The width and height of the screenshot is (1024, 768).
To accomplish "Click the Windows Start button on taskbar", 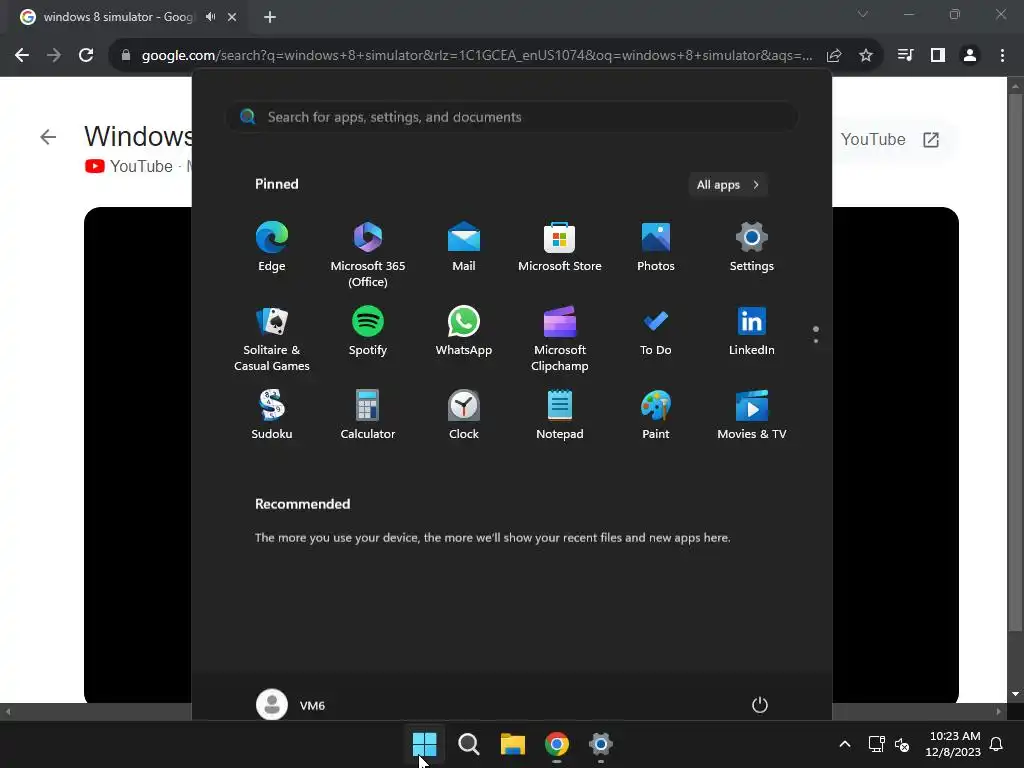I will (x=424, y=744).
